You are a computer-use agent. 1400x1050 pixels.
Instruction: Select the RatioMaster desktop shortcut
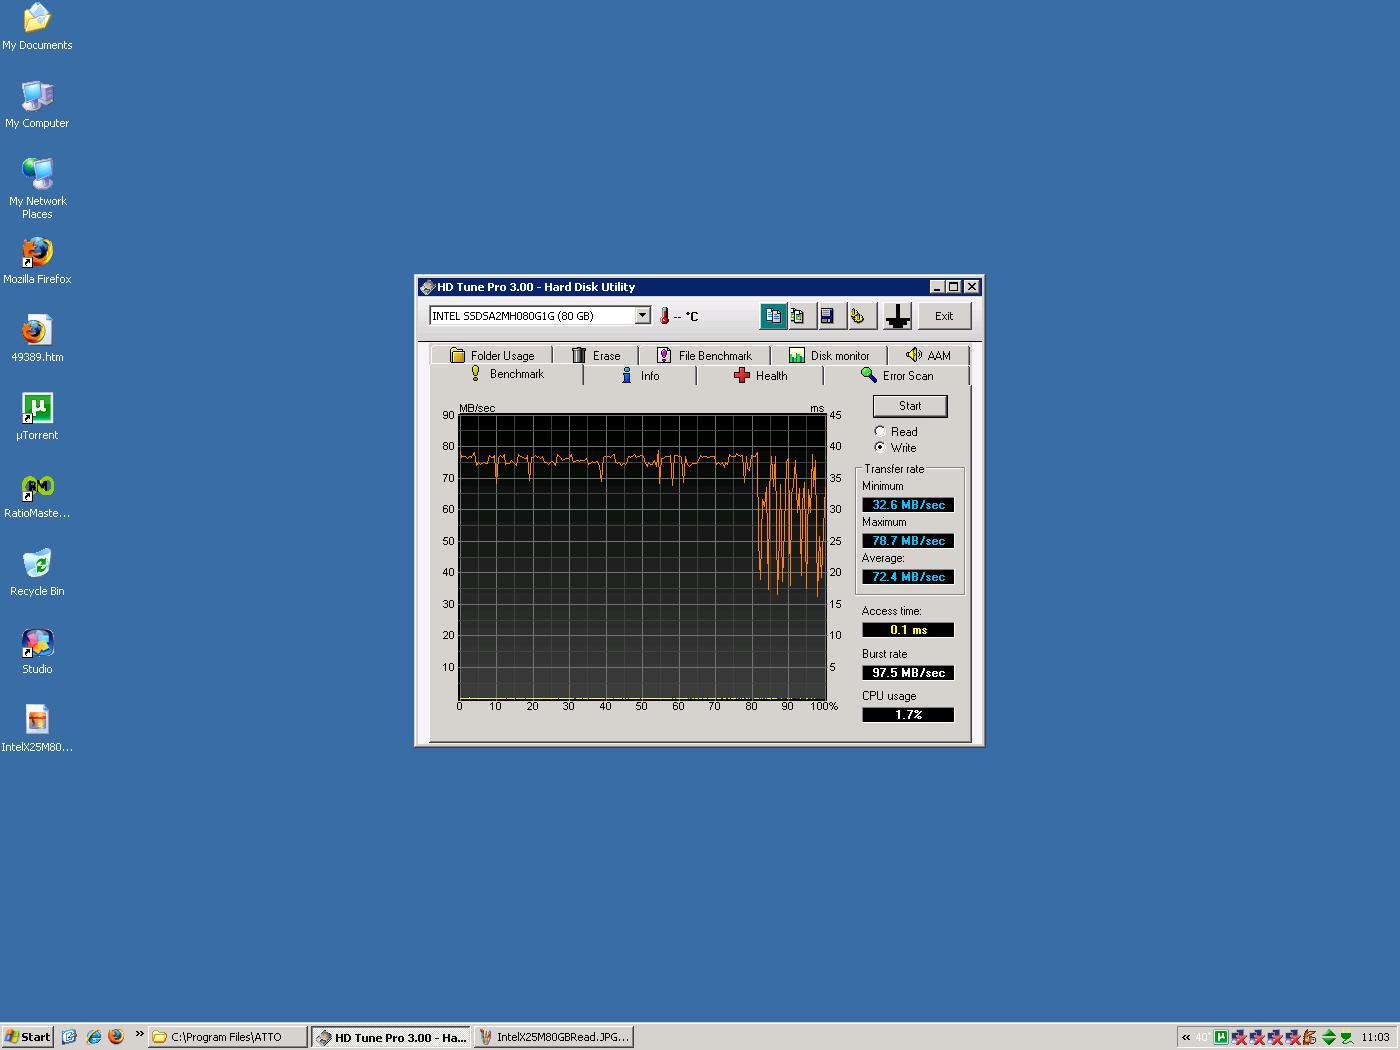point(37,494)
